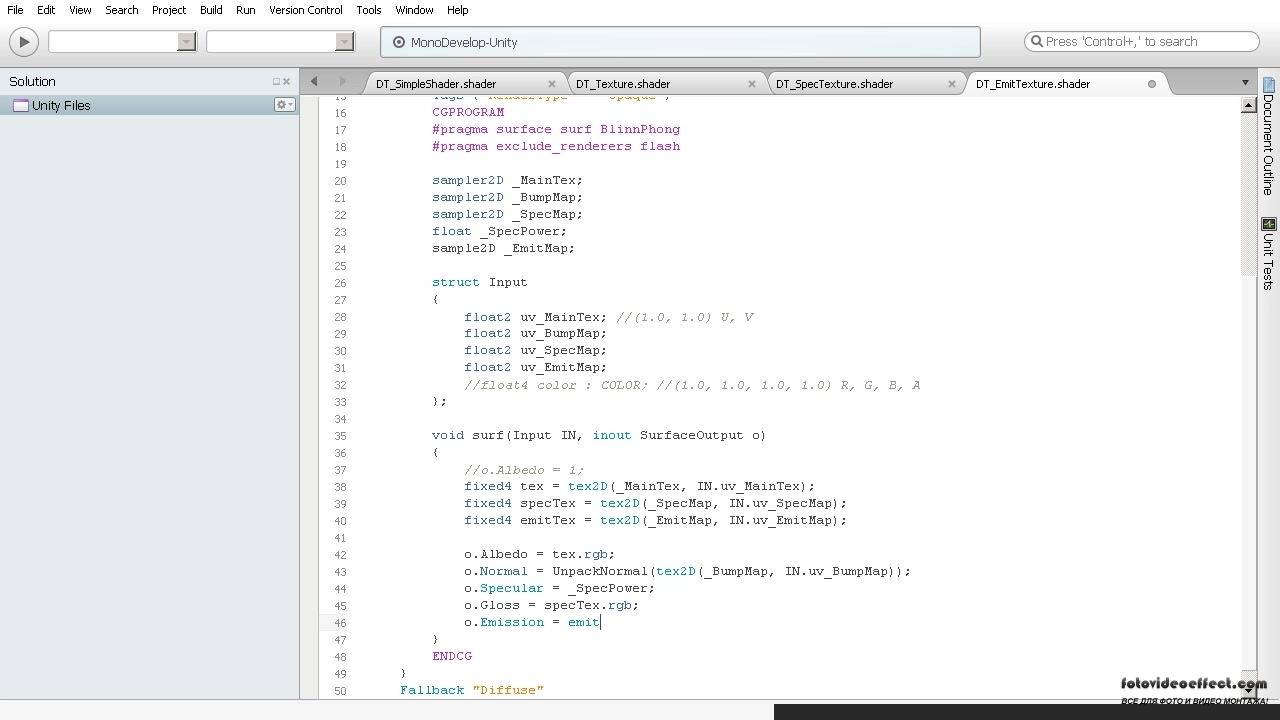Image resolution: width=1280 pixels, height=720 pixels.
Task: Open the Search menu
Action: [122, 10]
